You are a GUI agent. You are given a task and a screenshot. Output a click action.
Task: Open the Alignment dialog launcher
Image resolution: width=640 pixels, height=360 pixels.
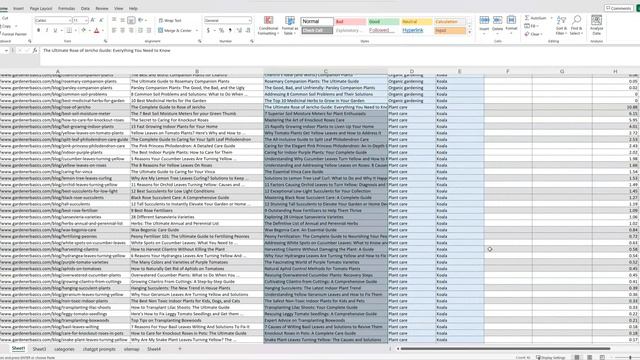tap(200, 41)
